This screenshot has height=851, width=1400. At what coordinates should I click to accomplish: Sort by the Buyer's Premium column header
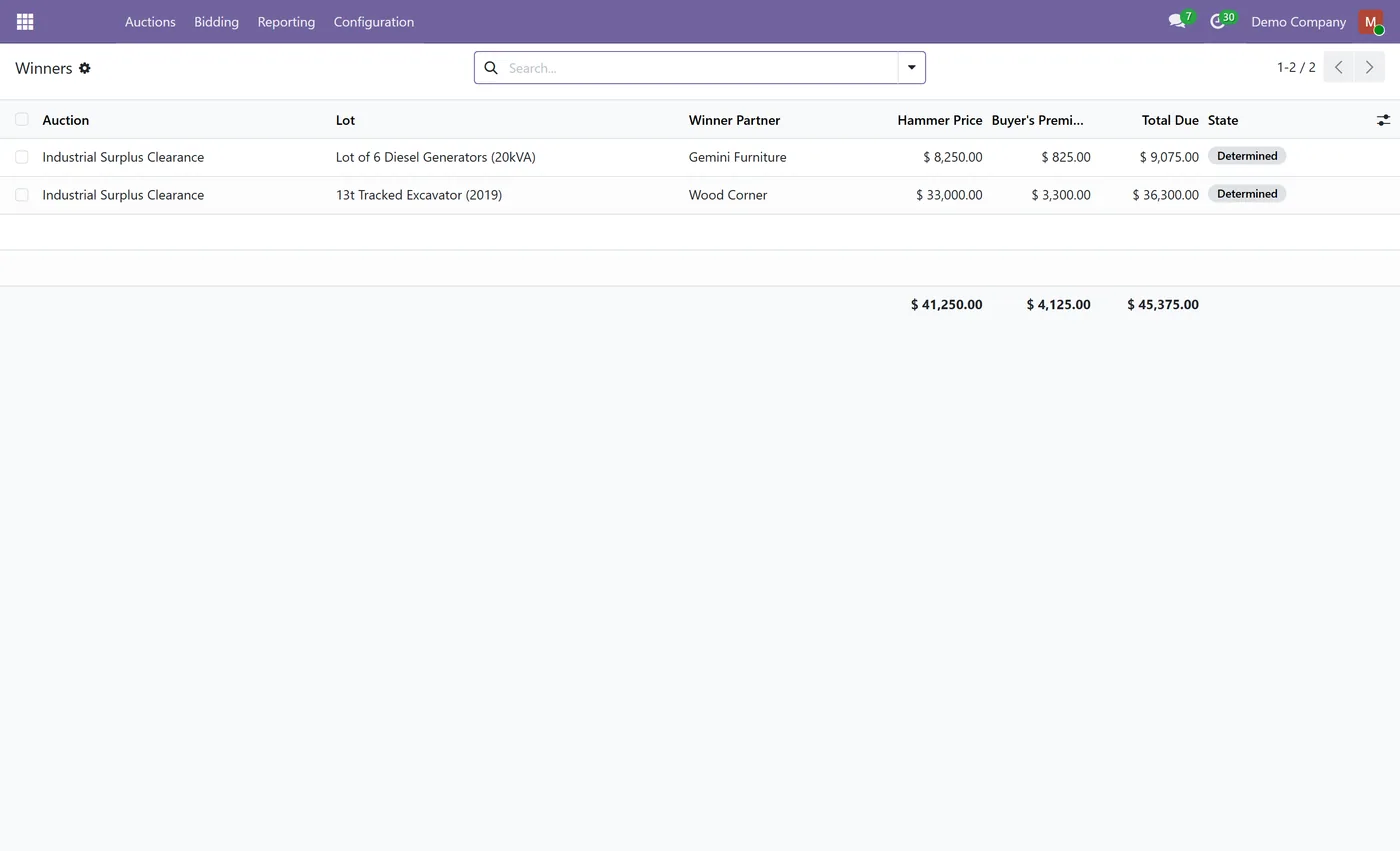click(x=1037, y=120)
